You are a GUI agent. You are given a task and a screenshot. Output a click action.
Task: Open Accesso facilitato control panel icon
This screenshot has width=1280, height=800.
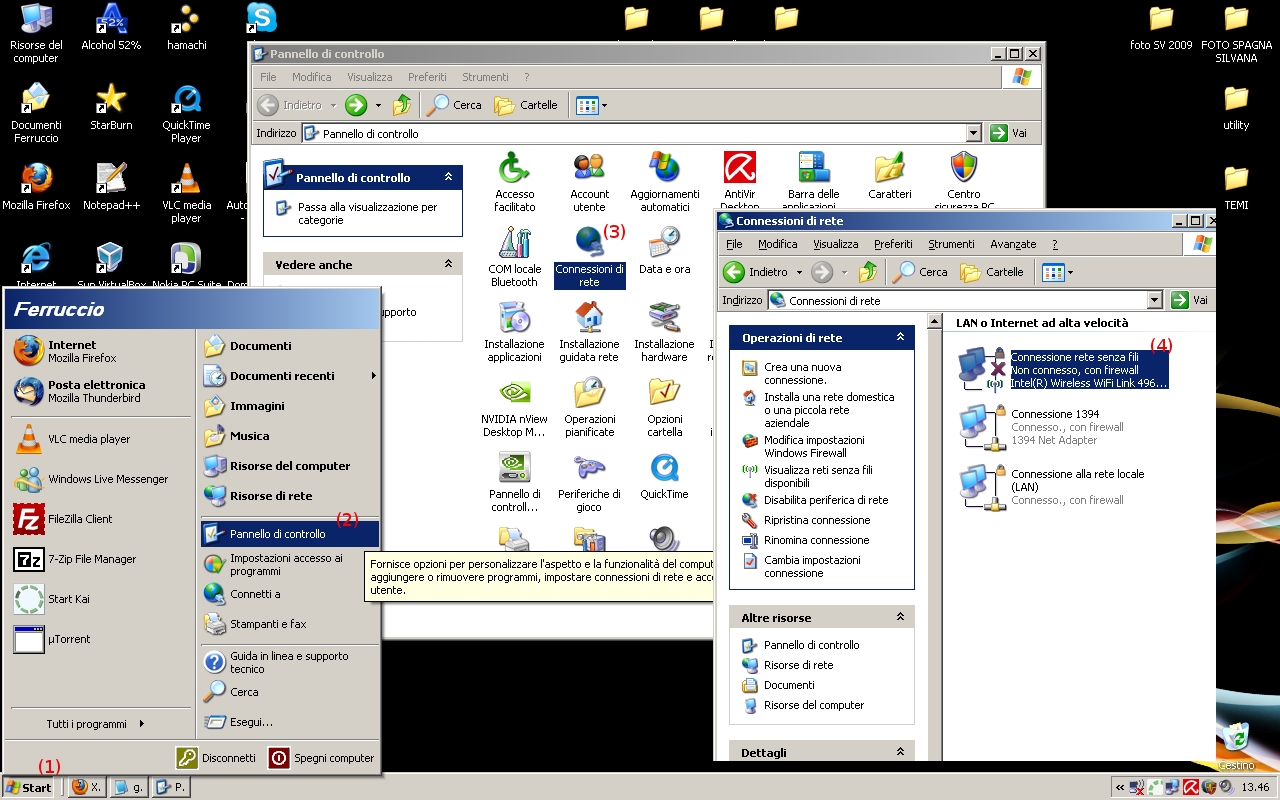(x=514, y=182)
